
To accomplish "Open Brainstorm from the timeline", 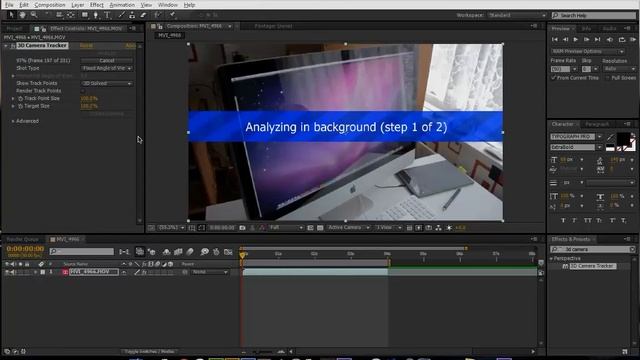I will [204, 252].
